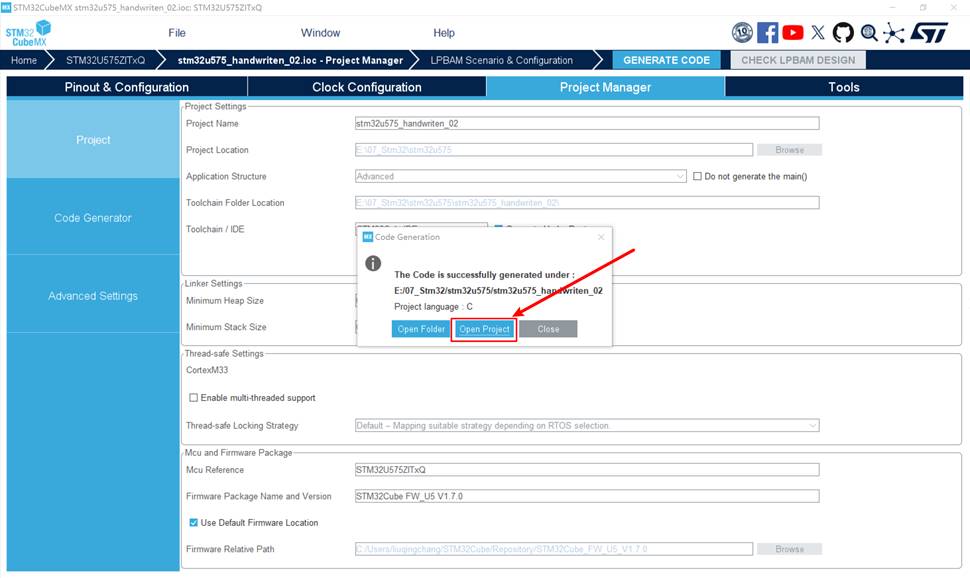The height and width of the screenshot is (578, 970).
Task: Open the GitHub icon link
Action: click(x=843, y=32)
